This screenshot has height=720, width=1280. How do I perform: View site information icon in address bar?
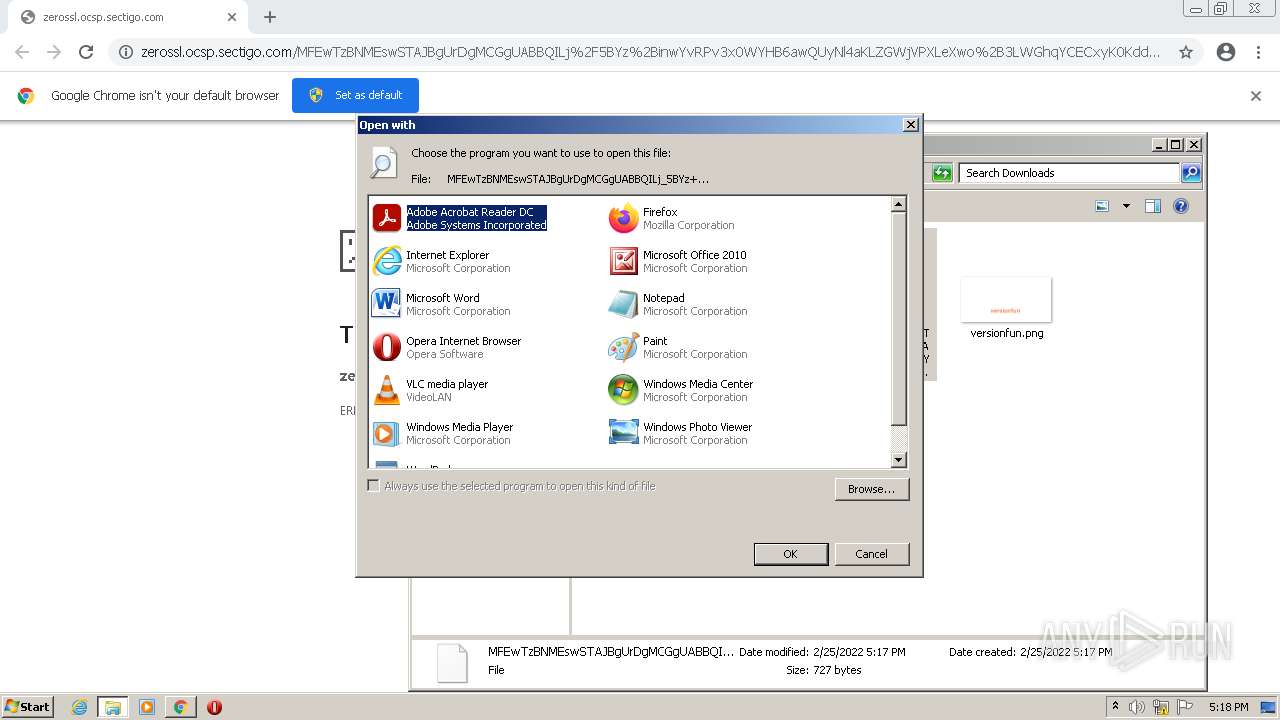[126, 52]
